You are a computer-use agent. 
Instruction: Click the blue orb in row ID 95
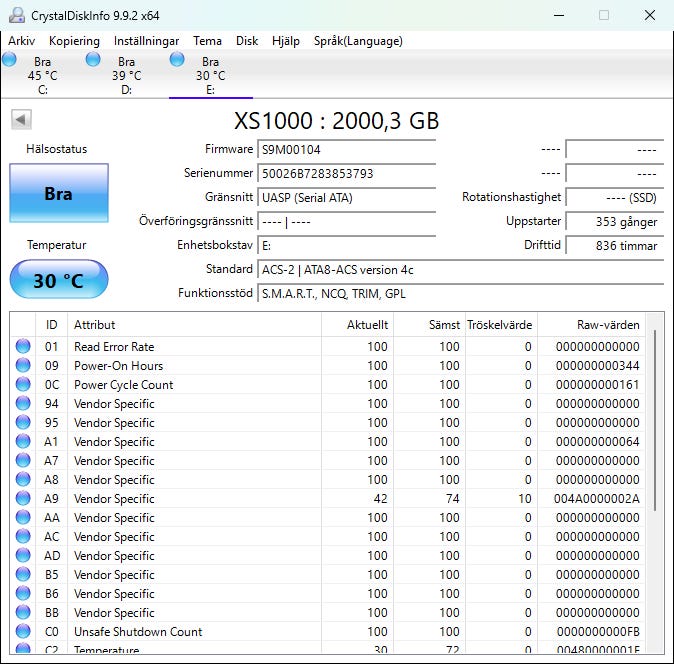pos(23,422)
